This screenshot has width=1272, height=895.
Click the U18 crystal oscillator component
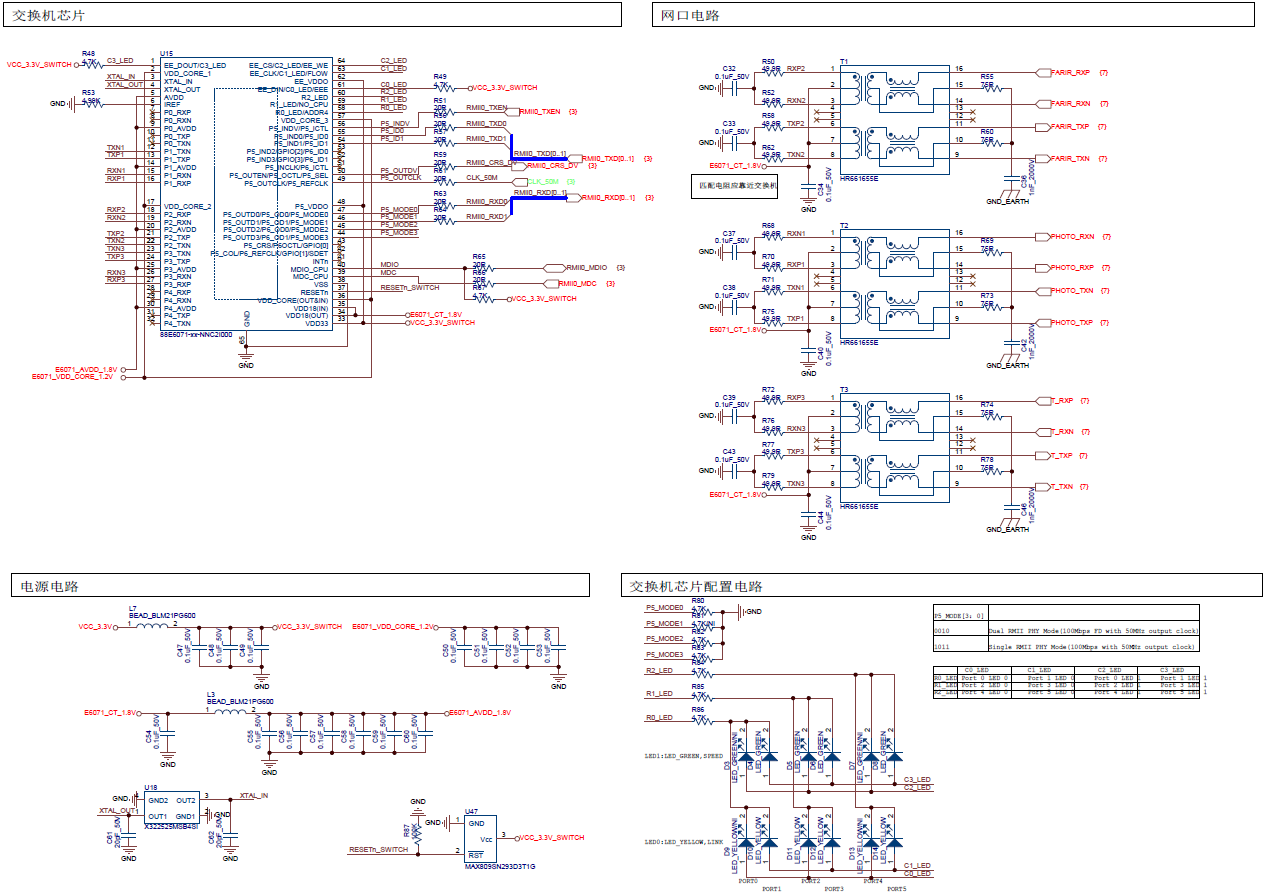point(171,807)
